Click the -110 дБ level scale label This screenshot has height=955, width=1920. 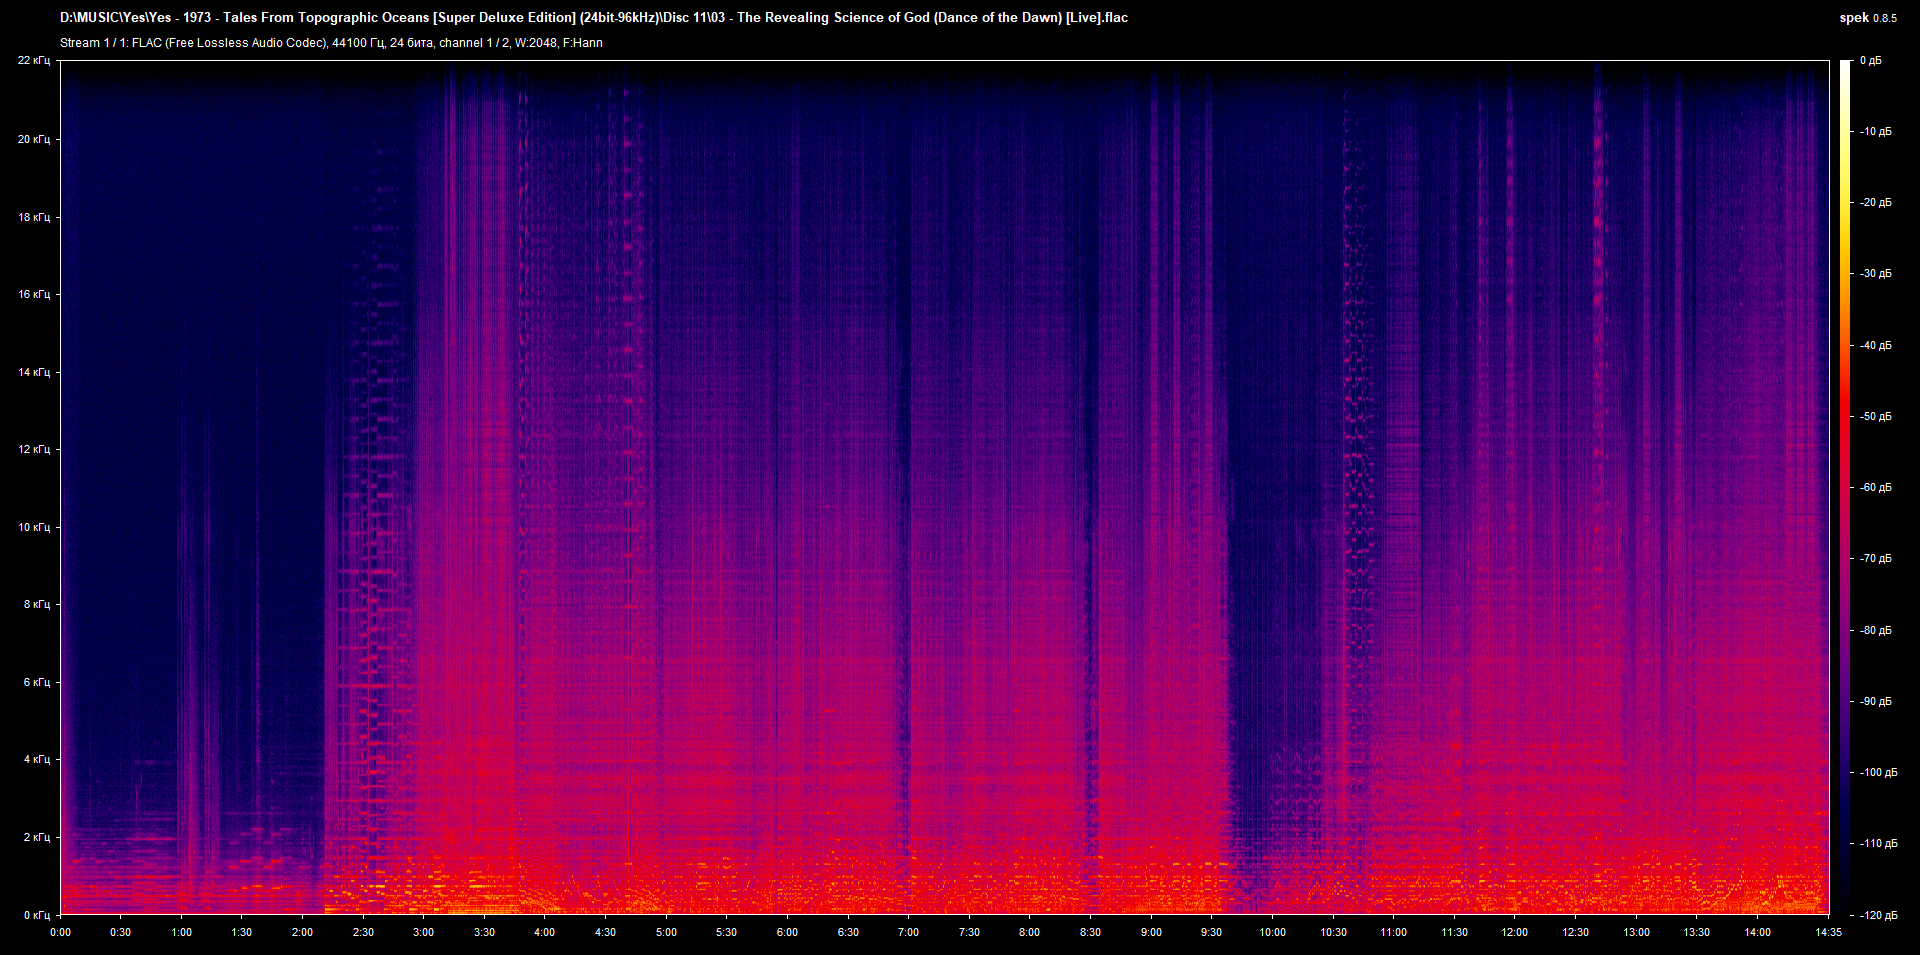(1878, 844)
